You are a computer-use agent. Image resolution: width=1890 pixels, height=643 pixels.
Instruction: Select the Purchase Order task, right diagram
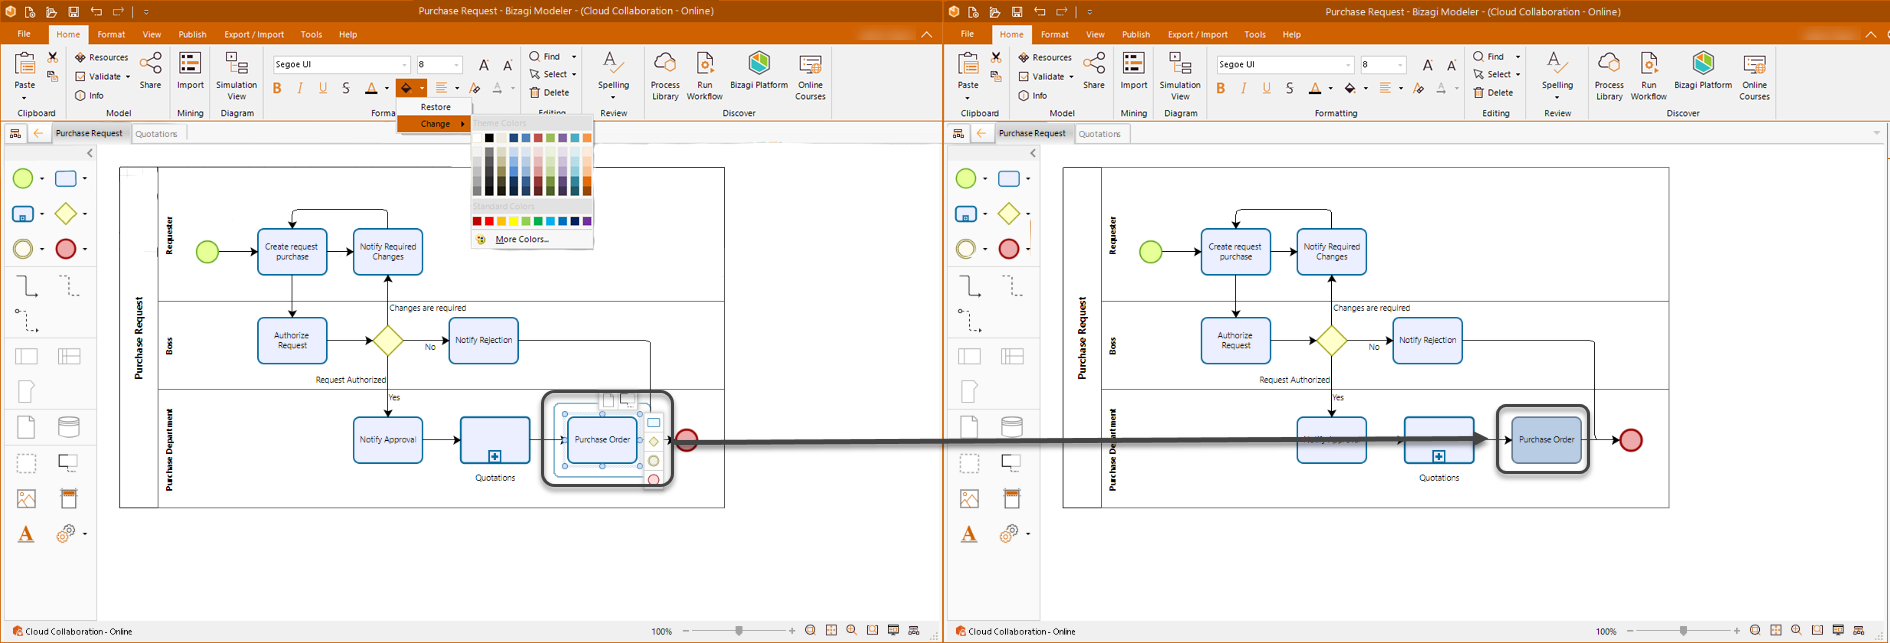click(1546, 440)
